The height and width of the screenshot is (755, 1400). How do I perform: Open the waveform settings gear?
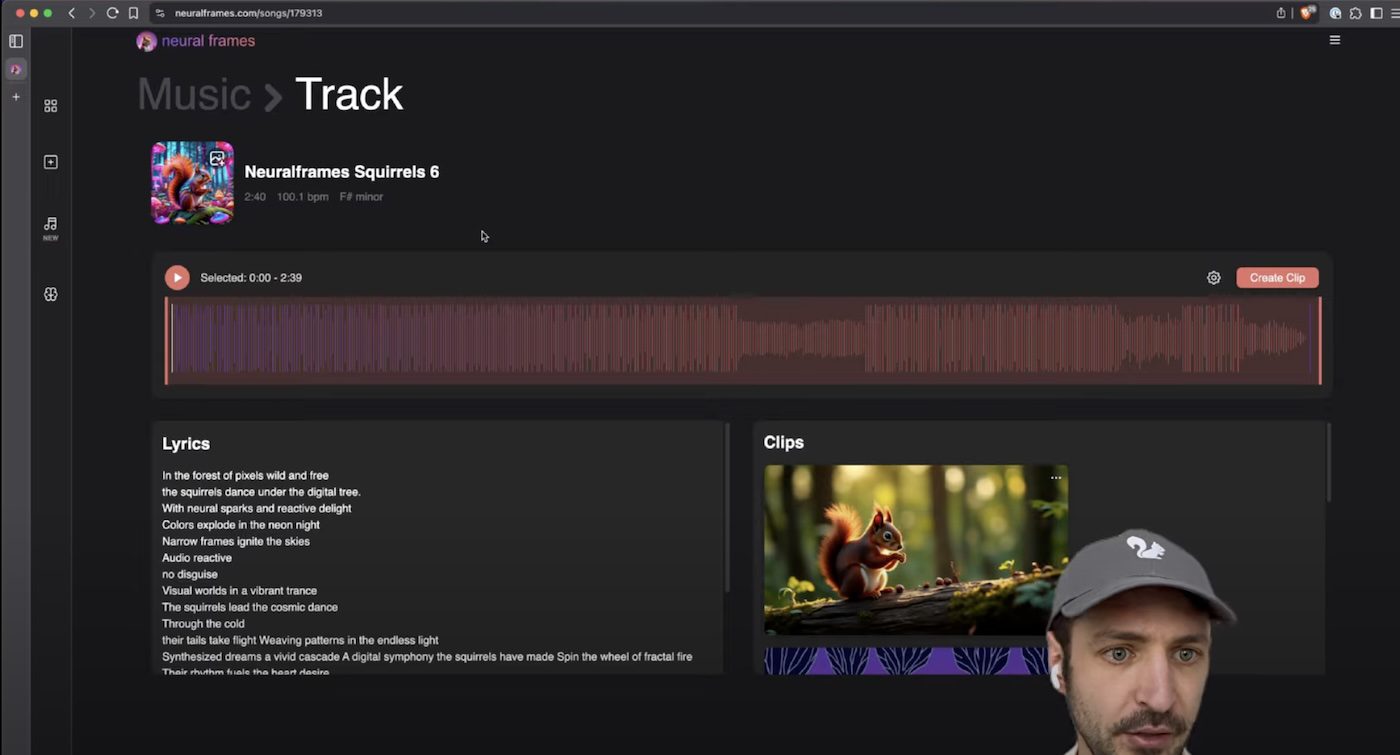(x=1213, y=278)
